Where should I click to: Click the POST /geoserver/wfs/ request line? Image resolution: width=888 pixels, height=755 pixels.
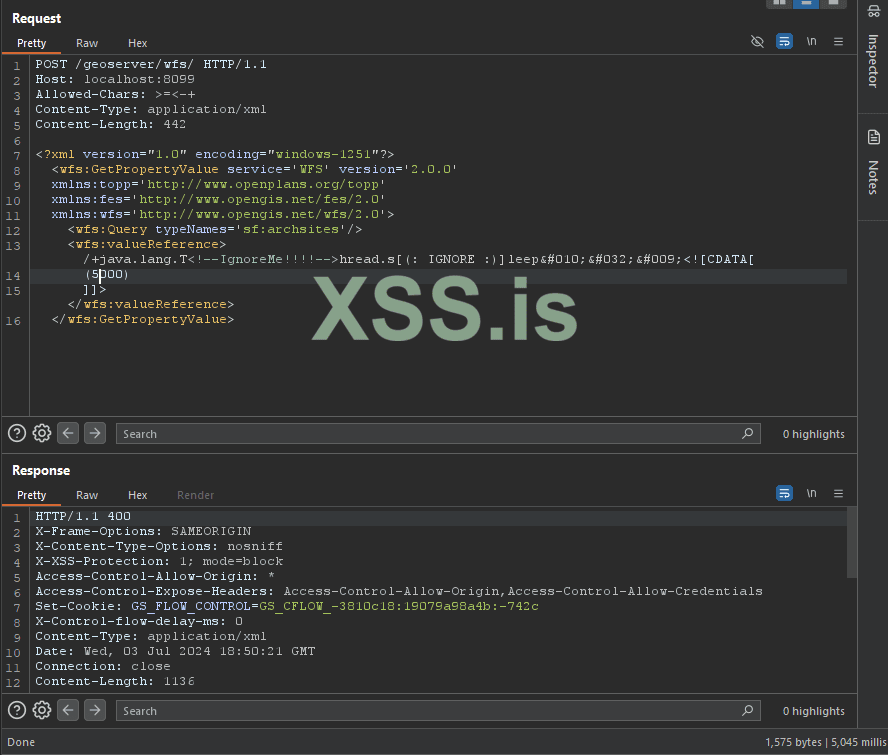[x=151, y=64]
